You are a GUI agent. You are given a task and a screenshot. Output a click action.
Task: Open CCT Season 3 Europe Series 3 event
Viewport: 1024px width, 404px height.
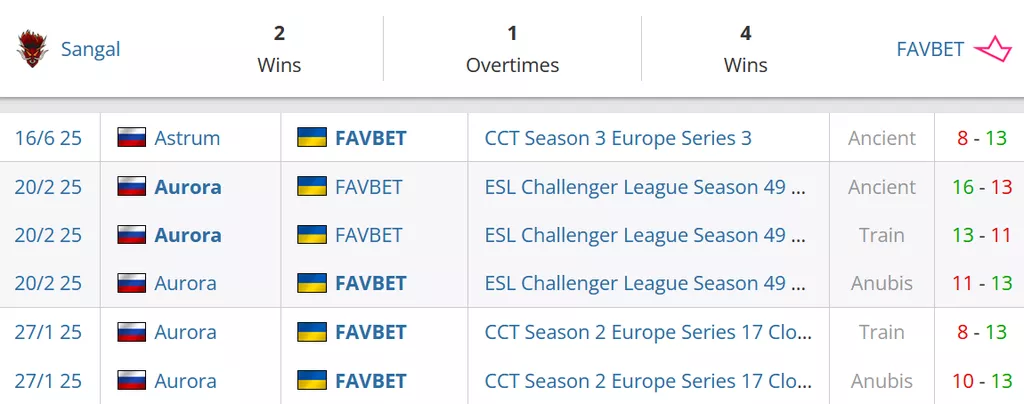(618, 138)
